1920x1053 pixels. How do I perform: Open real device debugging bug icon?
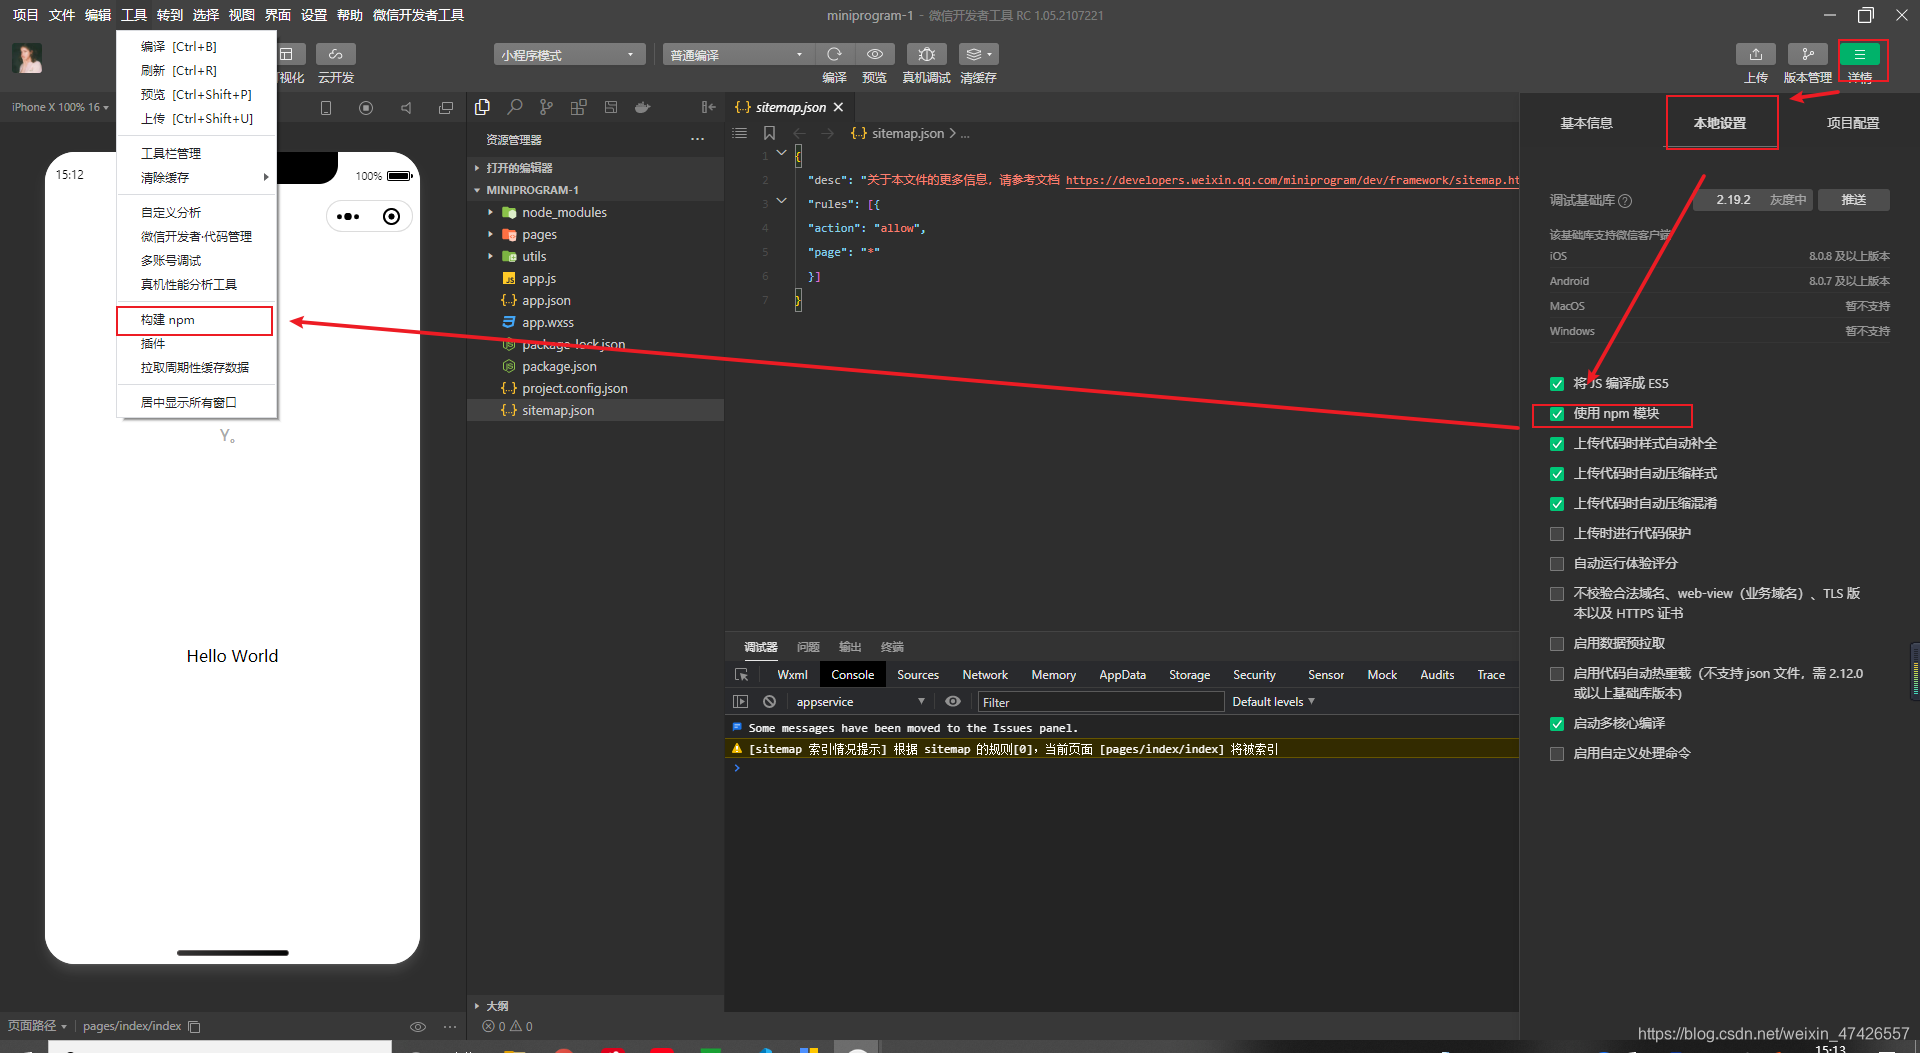[x=927, y=54]
